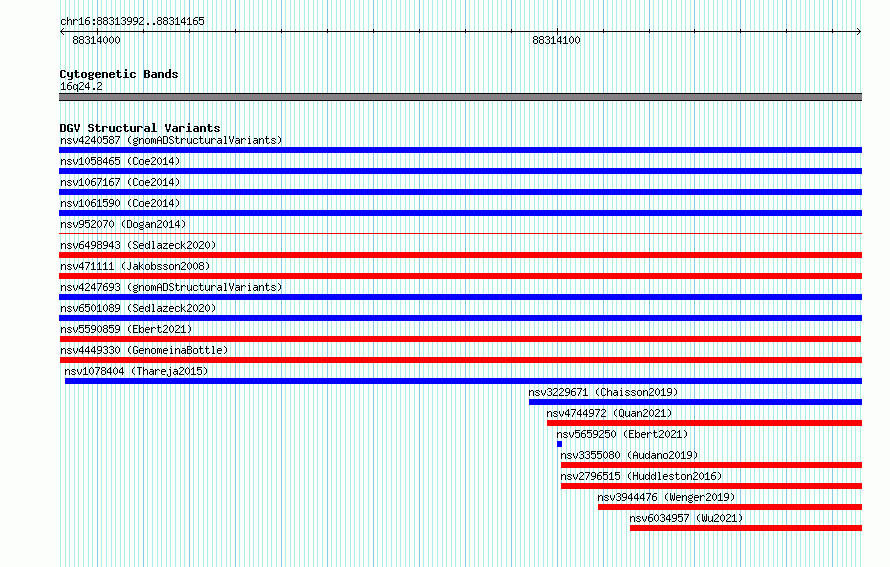Screen dimensions: 890x567
Task: Click the blue bar of nsv1067167
Action: pyautogui.click(x=460, y=192)
